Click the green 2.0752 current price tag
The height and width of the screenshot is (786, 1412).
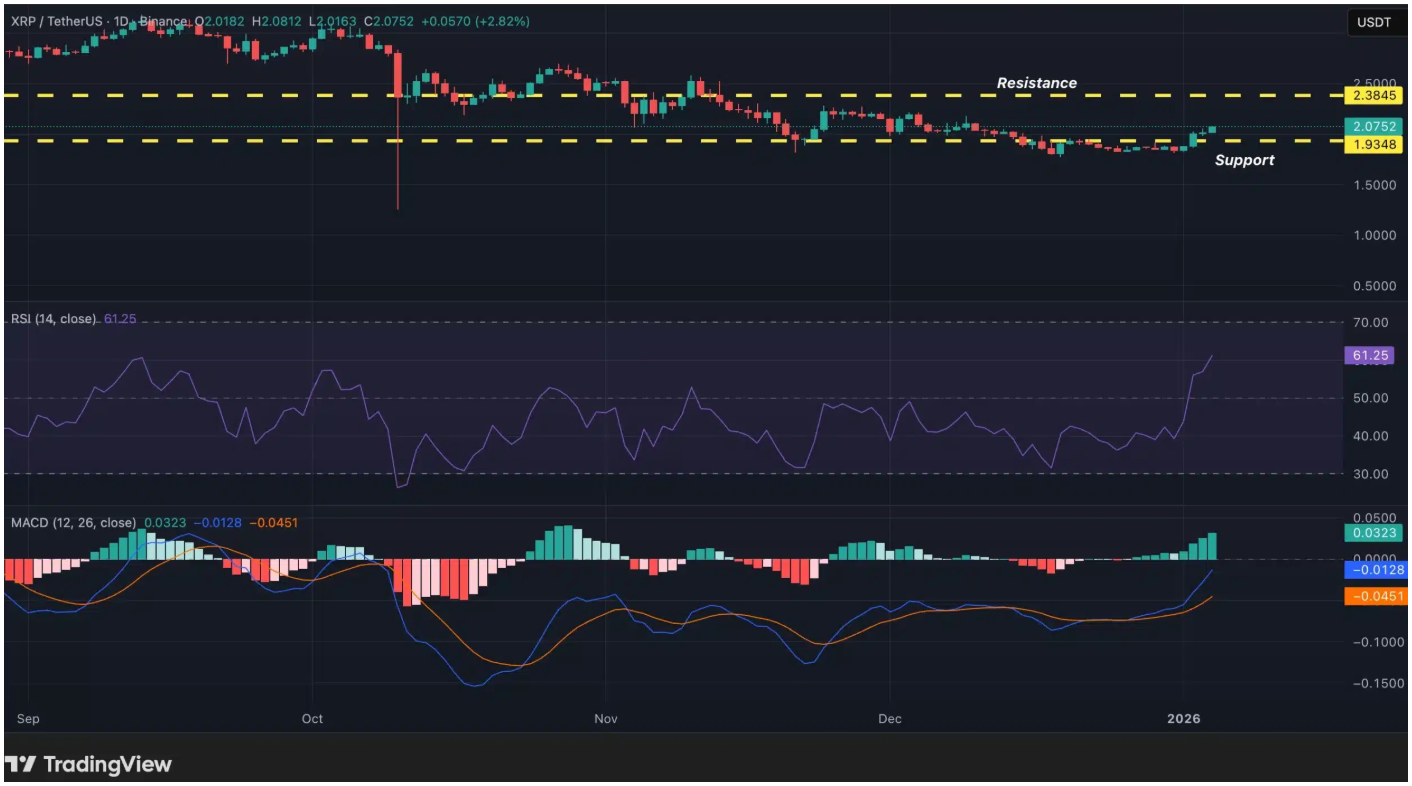tap(1373, 127)
